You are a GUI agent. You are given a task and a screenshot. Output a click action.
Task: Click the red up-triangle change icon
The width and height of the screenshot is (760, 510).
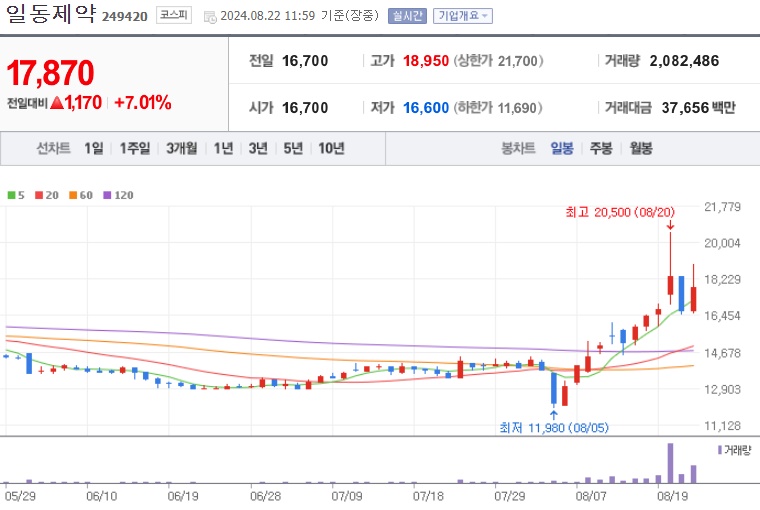(57, 103)
